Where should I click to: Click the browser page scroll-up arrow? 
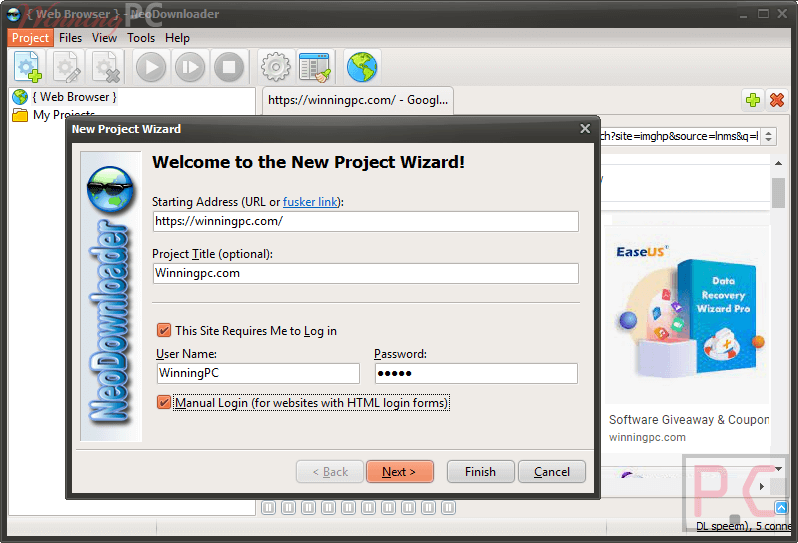779,163
